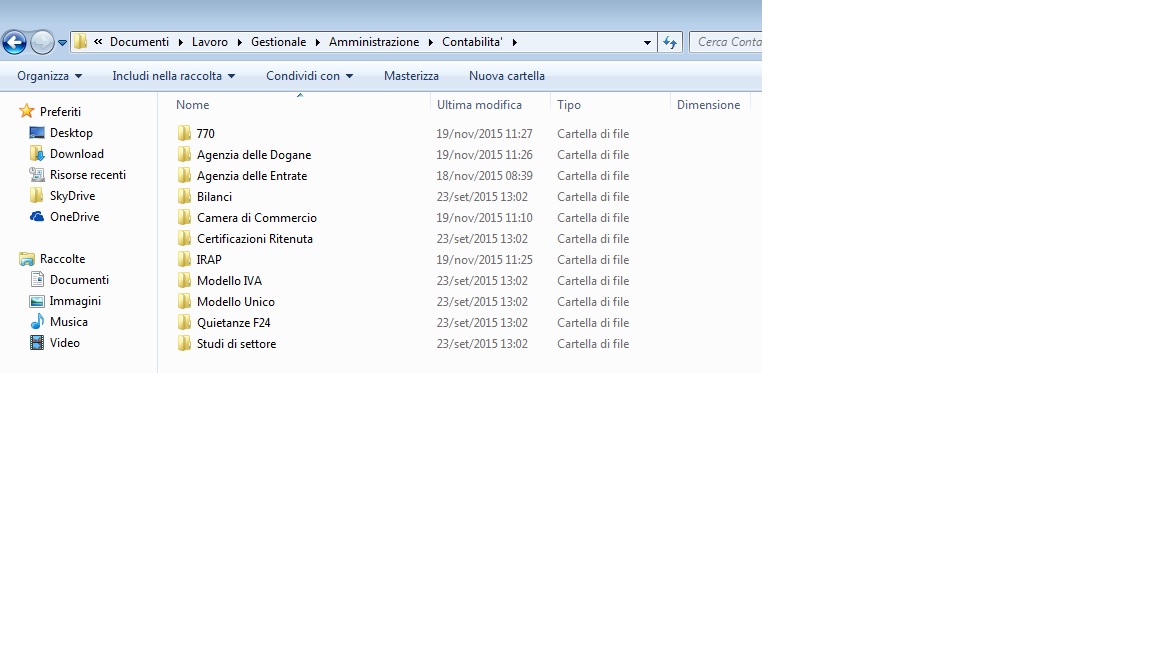Viewport: 1152px width, 648px height.
Task: Open the Condividi con dropdown
Action: pyautogui.click(x=309, y=76)
